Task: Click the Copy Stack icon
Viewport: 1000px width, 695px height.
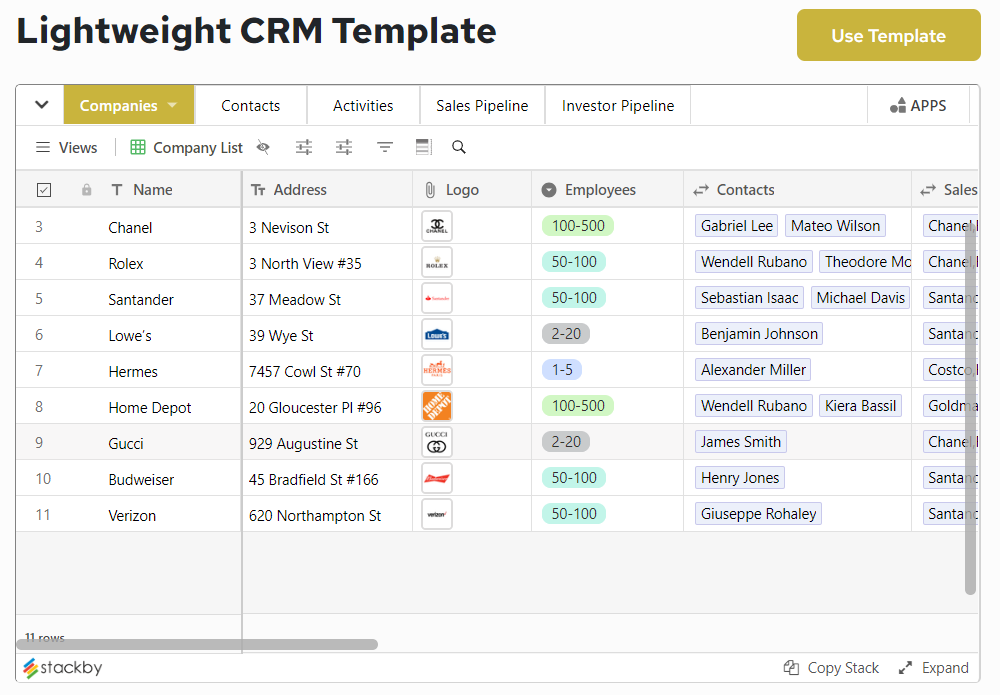Action: point(791,668)
